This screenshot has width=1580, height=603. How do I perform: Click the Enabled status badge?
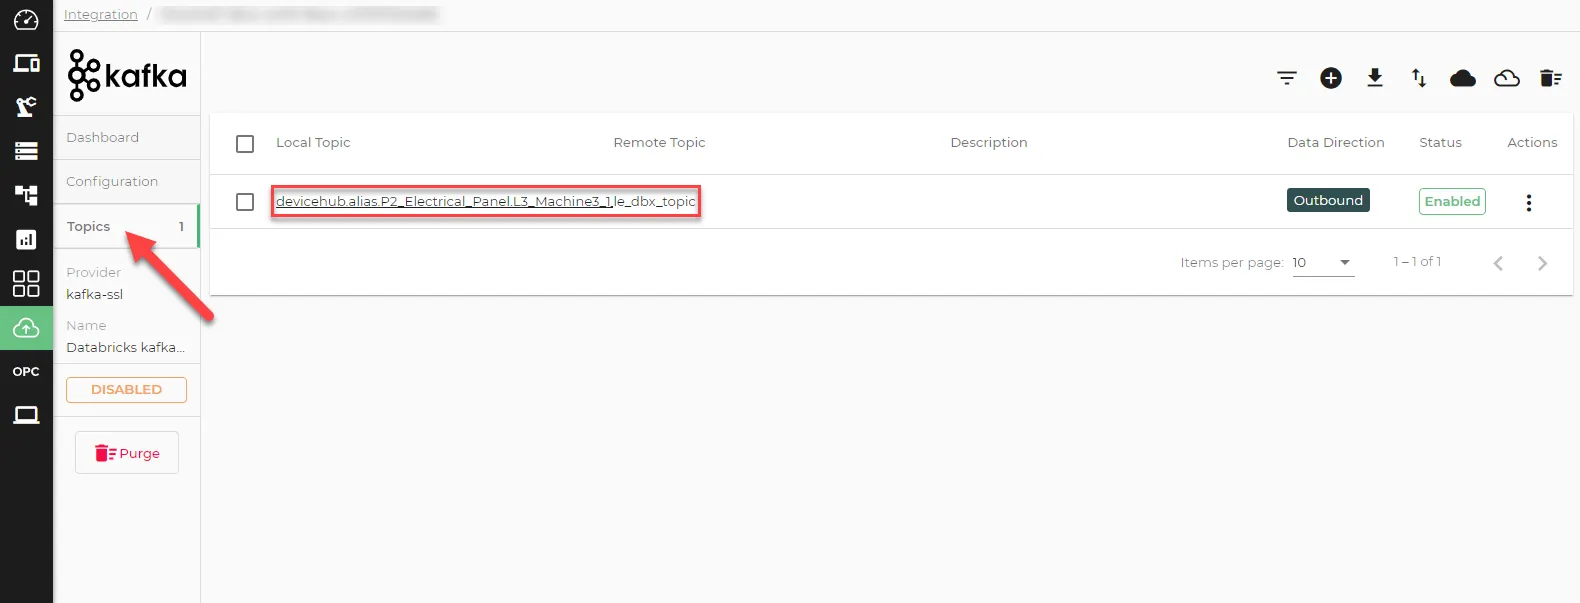tap(1452, 201)
